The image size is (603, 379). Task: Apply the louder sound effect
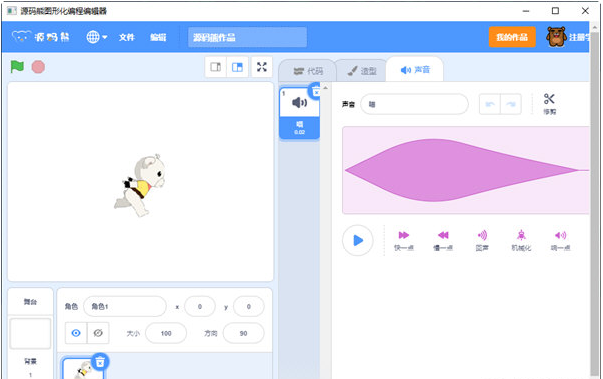click(560, 241)
